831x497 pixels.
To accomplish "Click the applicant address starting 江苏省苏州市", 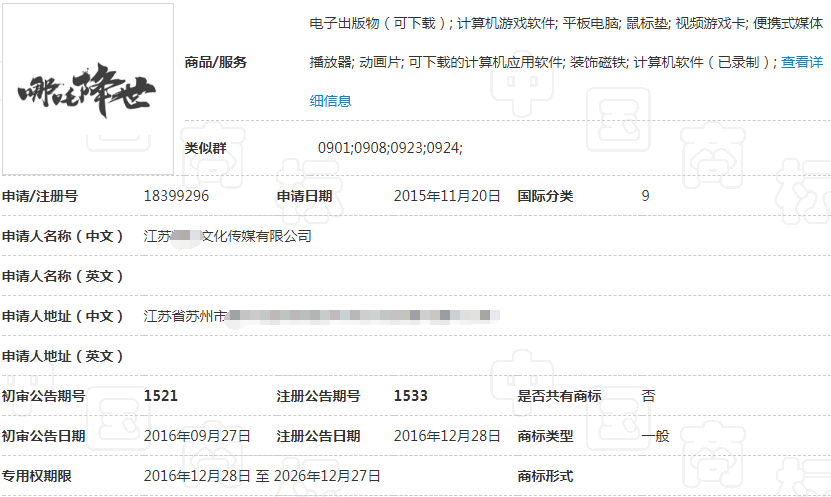I will [x=321, y=316].
